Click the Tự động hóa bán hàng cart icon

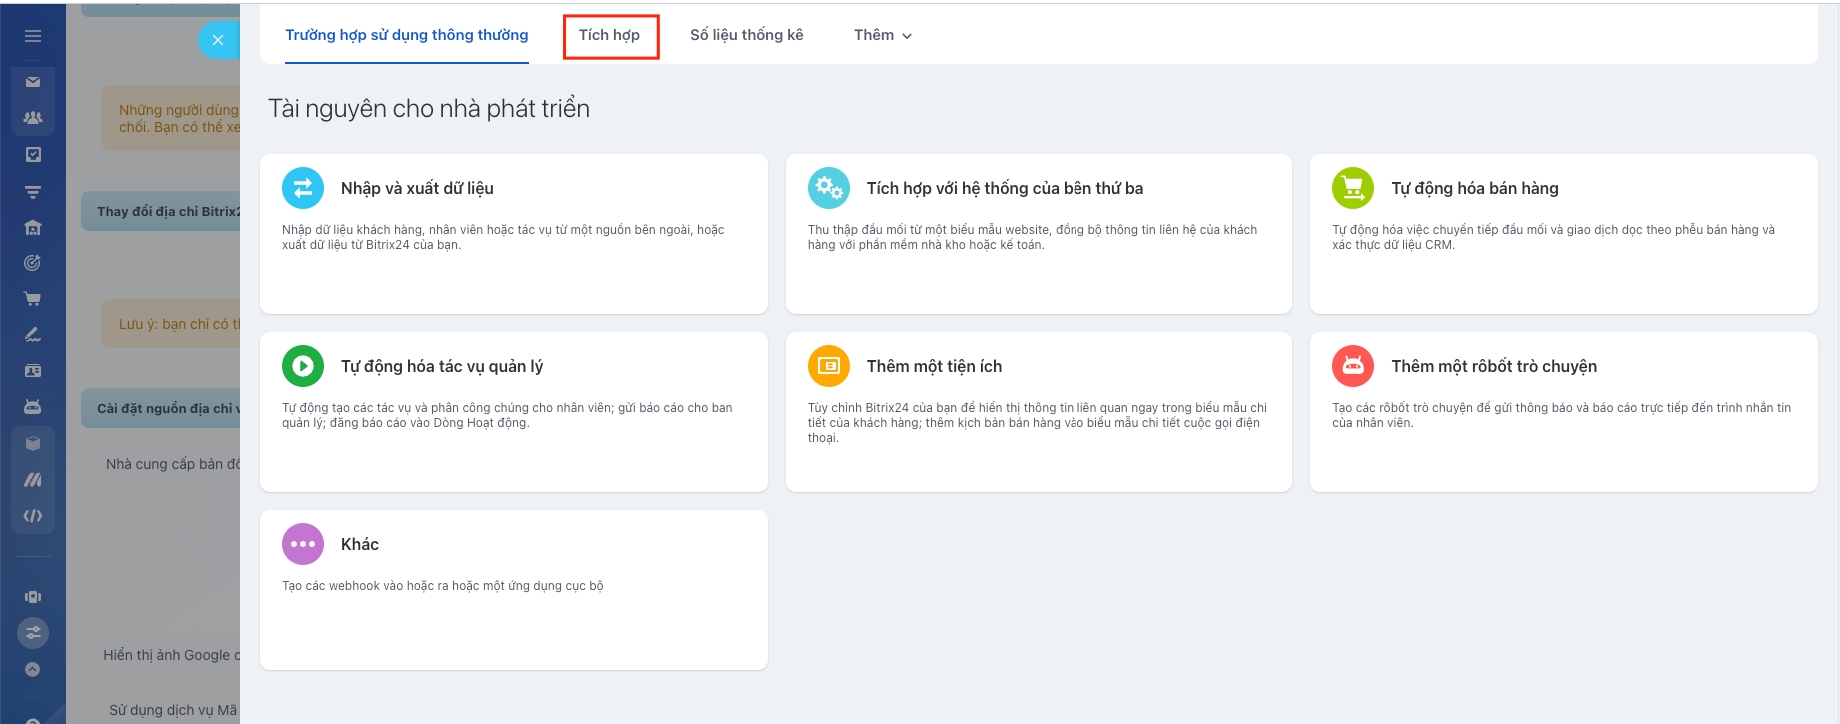pos(1352,188)
